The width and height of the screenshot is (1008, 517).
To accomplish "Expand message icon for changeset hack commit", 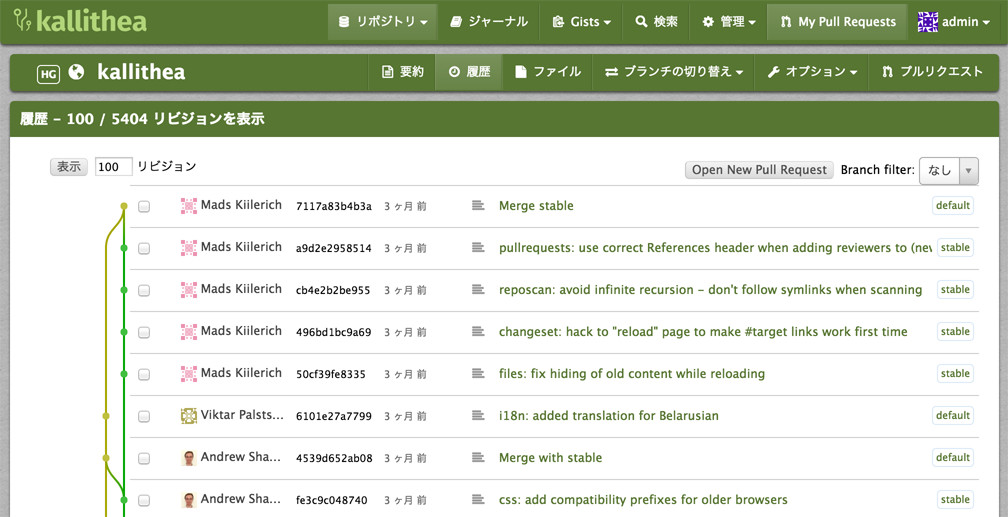I will click(x=478, y=332).
